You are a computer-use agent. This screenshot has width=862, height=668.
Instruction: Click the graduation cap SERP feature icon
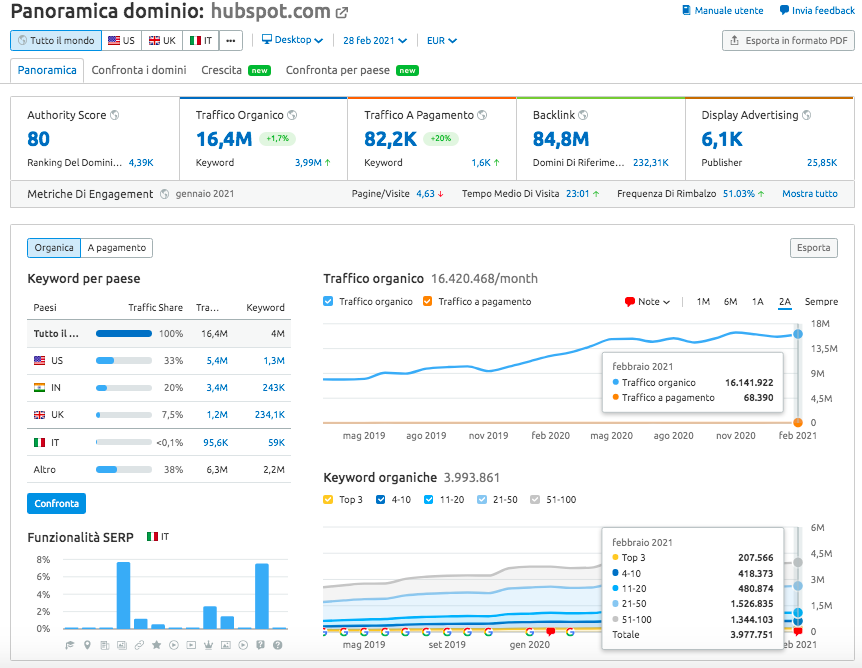[70, 645]
